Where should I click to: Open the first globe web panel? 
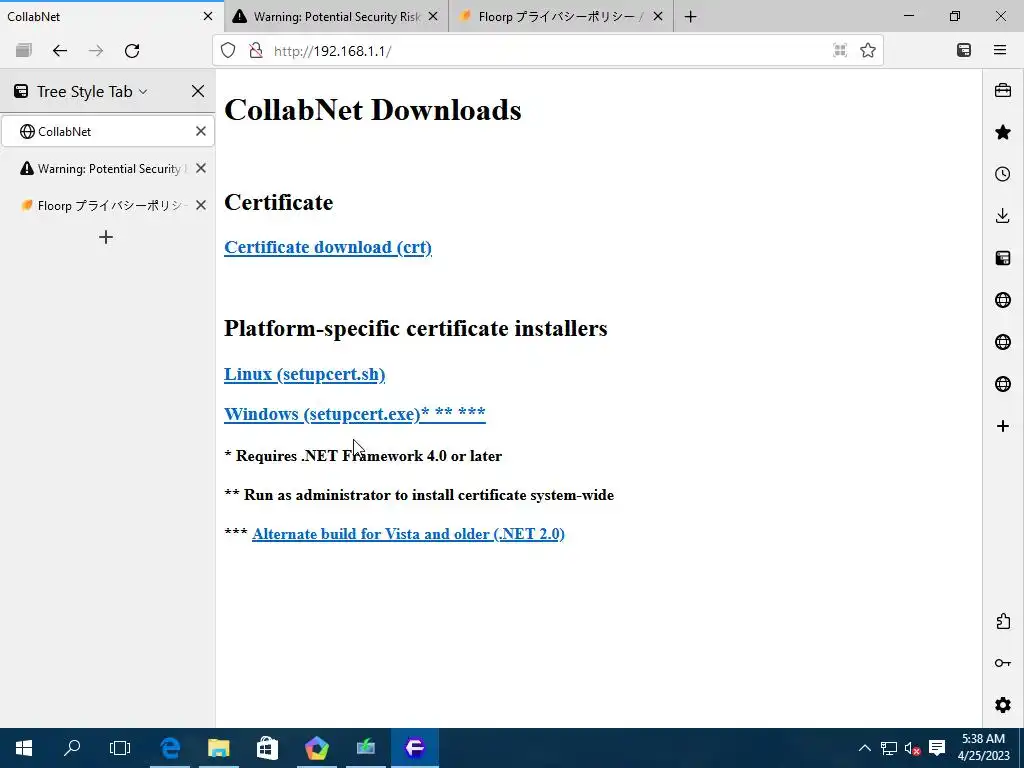click(x=1002, y=300)
